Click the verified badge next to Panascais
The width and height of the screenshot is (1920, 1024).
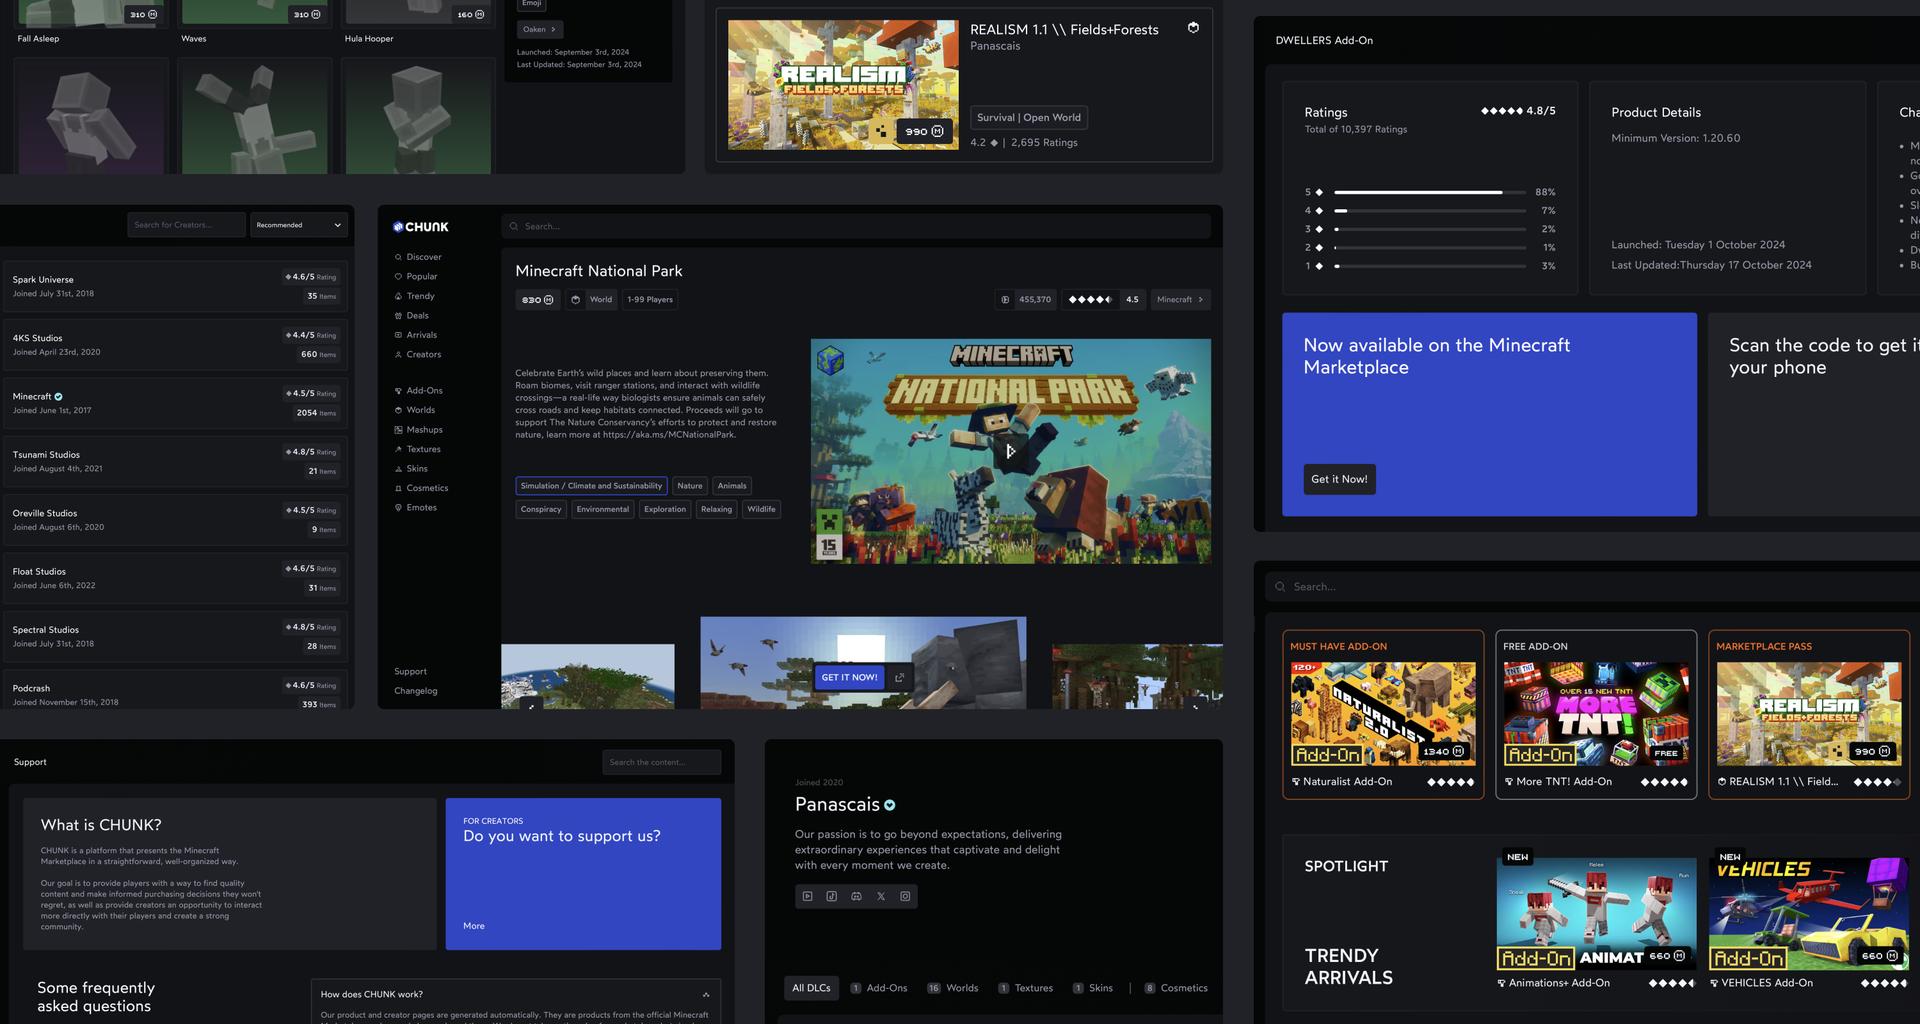tap(890, 805)
